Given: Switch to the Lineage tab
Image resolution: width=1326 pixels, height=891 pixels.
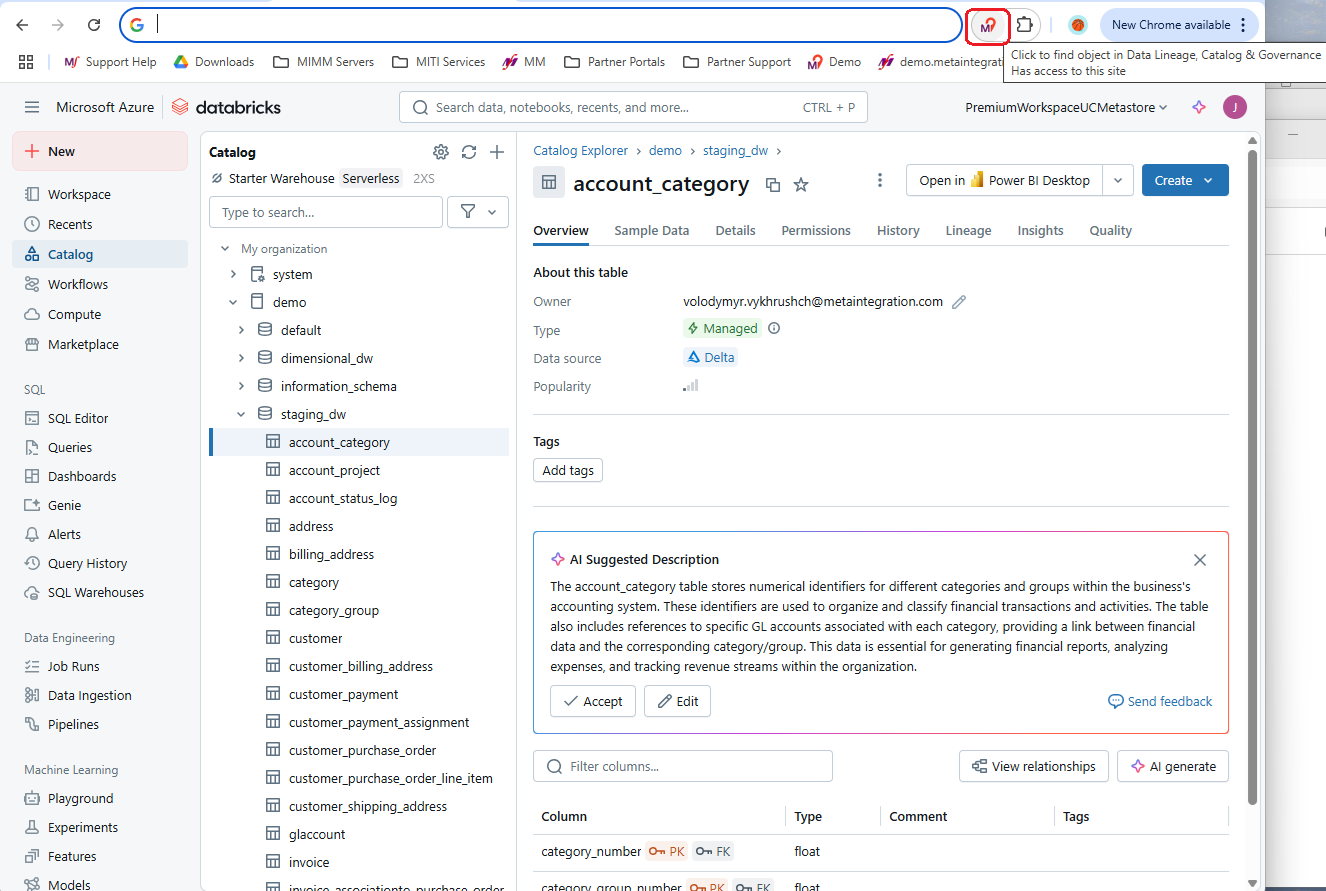Looking at the screenshot, I should point(968,230).
